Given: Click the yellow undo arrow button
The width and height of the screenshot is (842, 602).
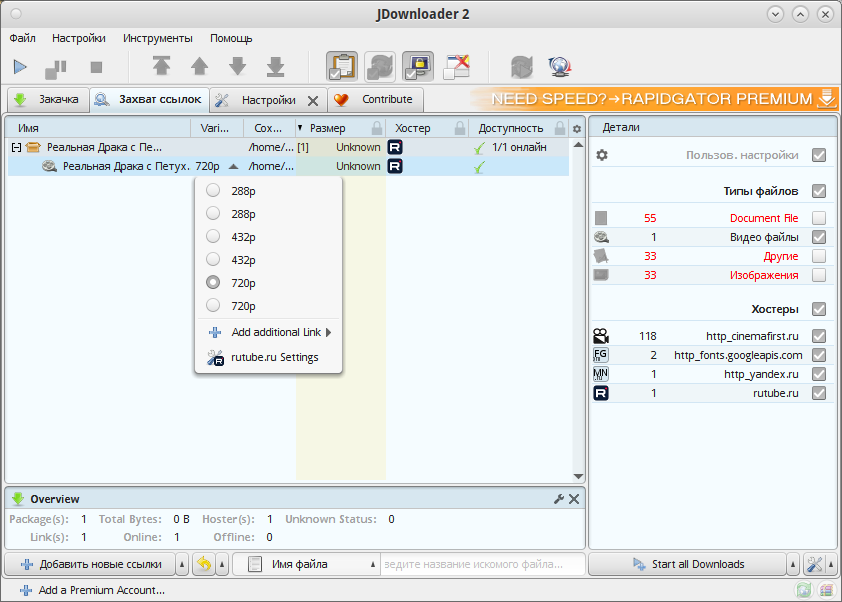Looking at the screenshot, I should pyautogui.click(x=204, y=564).
